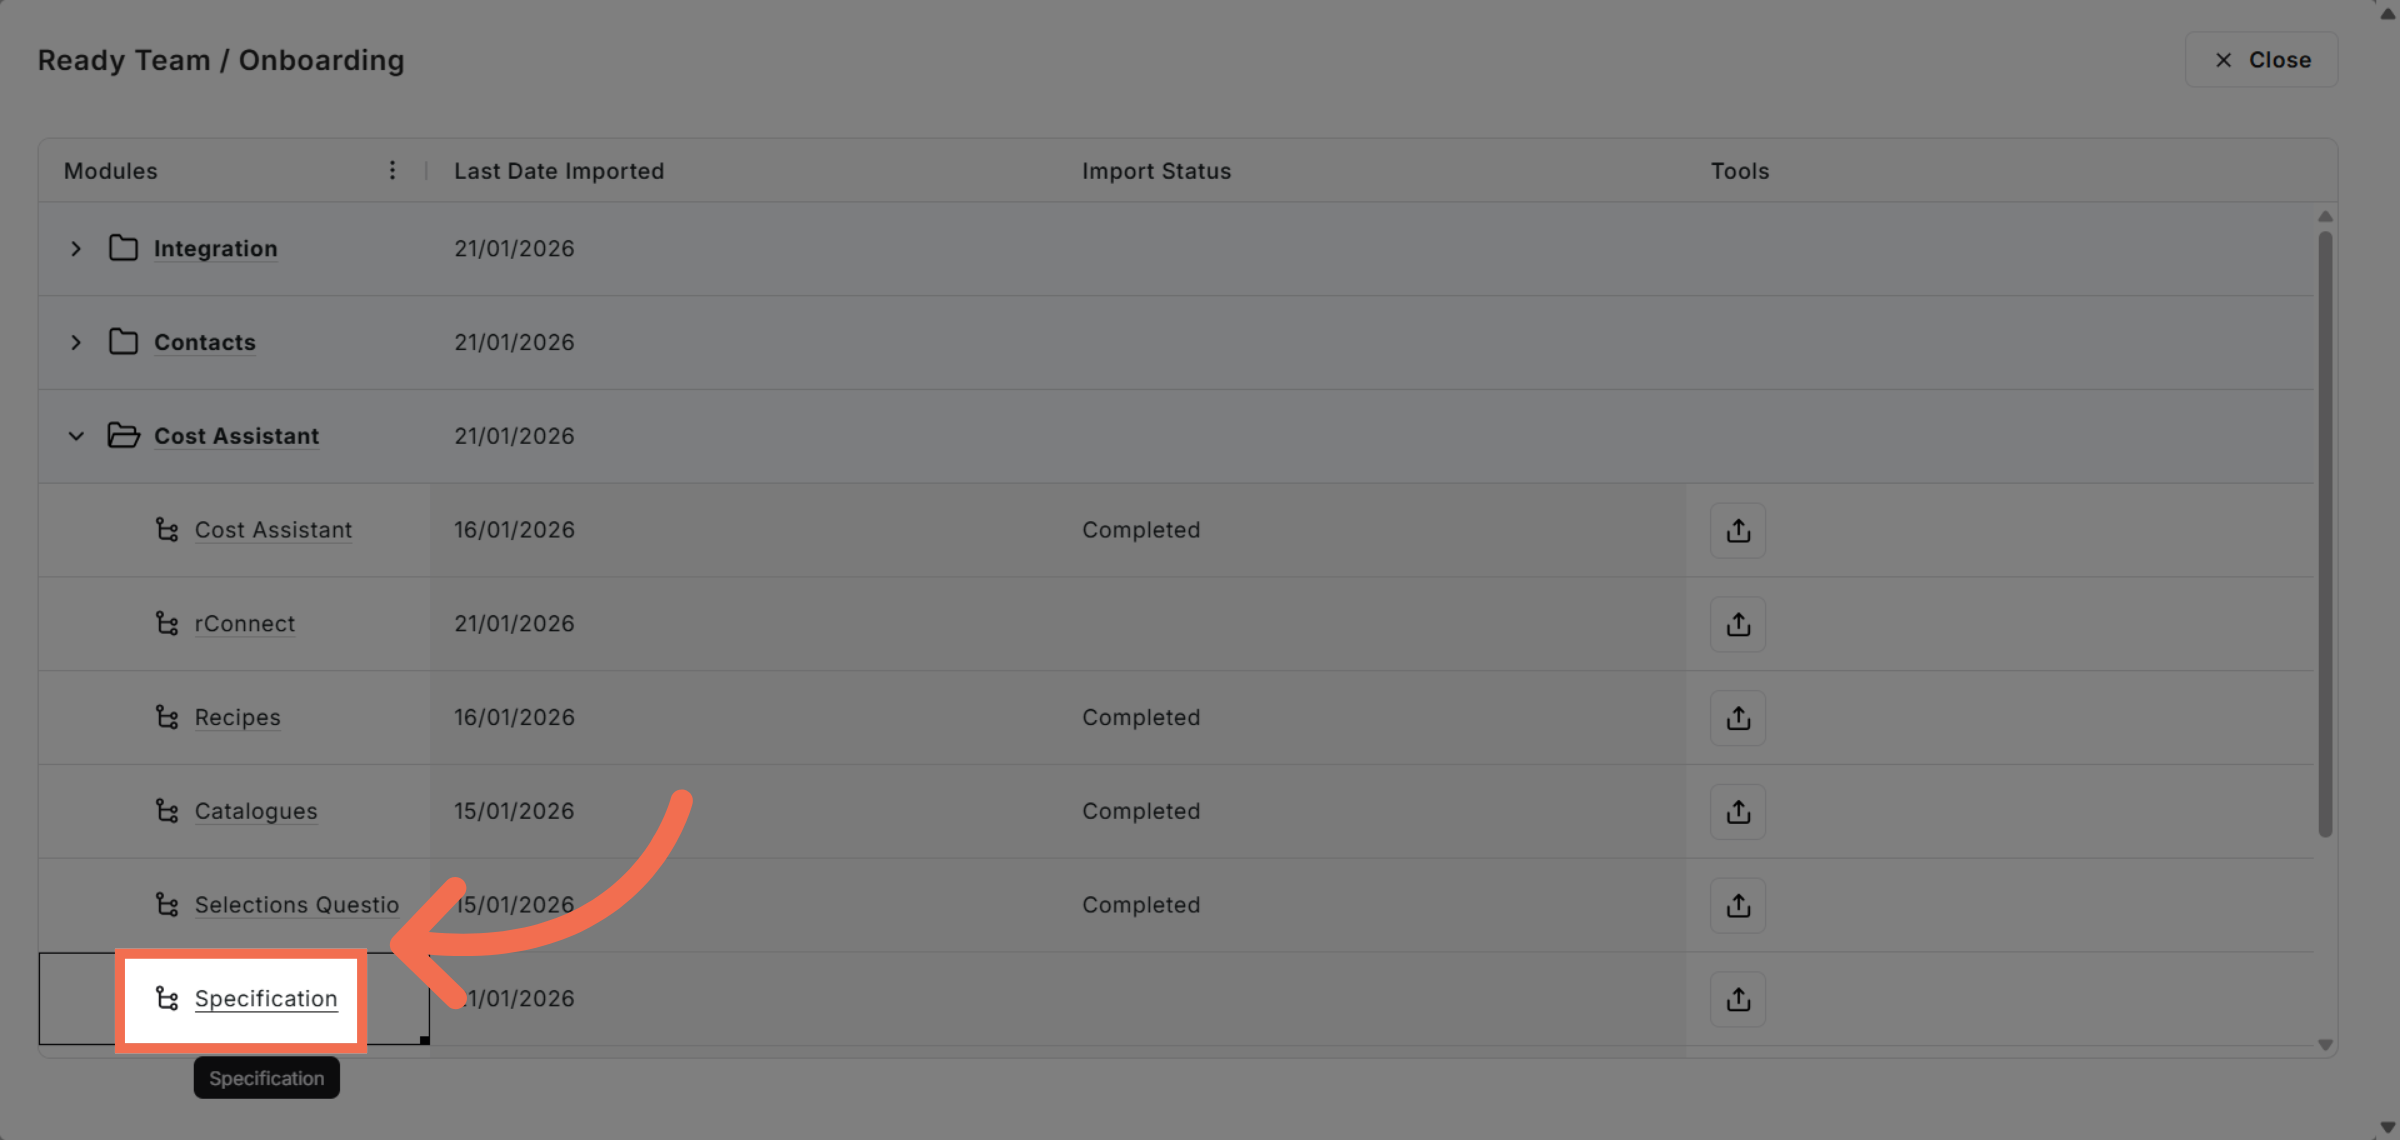This screenshot has height=1140, width=2400.
Task: Export the Selections Questions module
Action: click(1737, 904)
